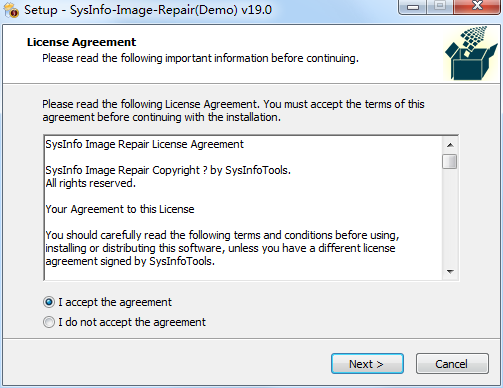503x388 pixels.
Task: Click the license text scrollbar thumb
Action: pyautogui.click(x=450, y=162)
